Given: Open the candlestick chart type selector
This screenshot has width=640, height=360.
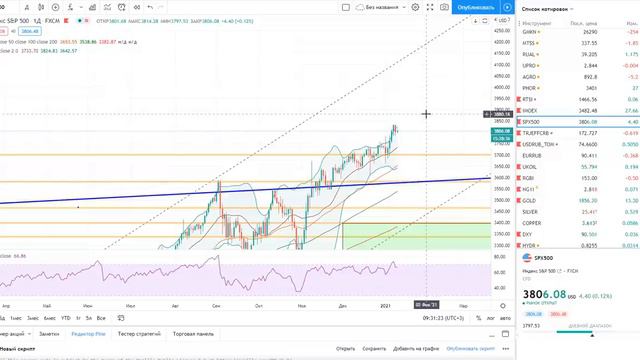Looking at the screenshot, I should coord(41,7).
